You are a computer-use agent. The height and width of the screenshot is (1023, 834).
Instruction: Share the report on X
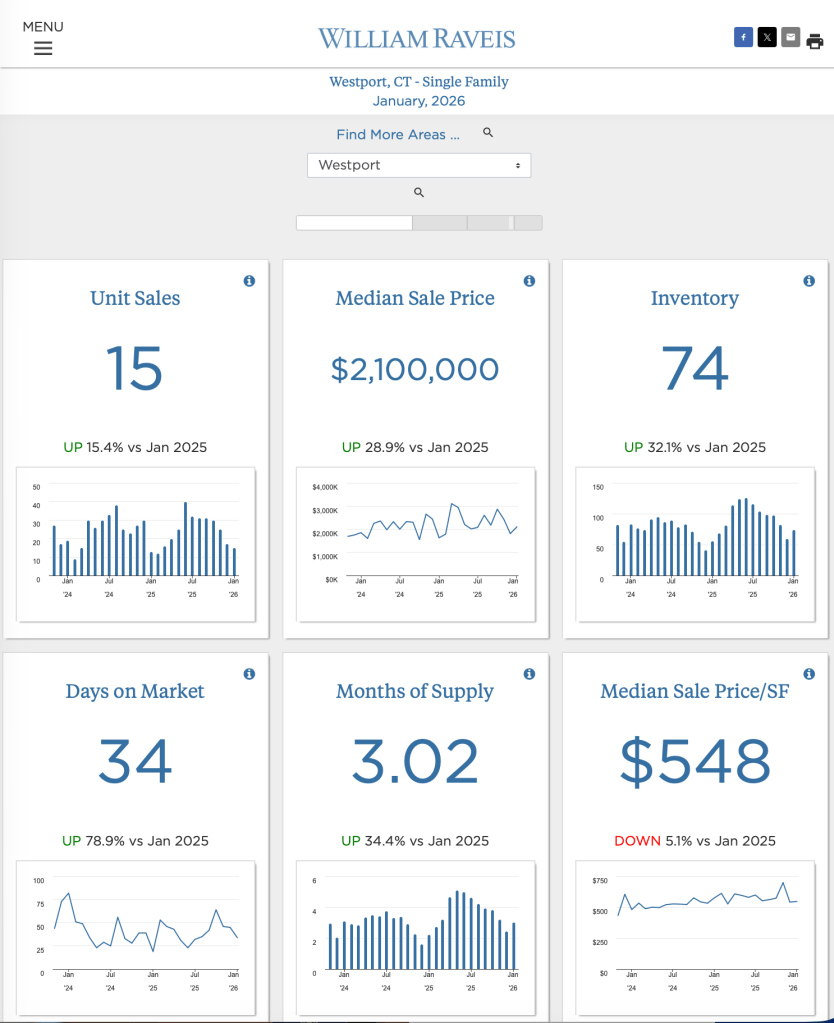coord(767,38)
